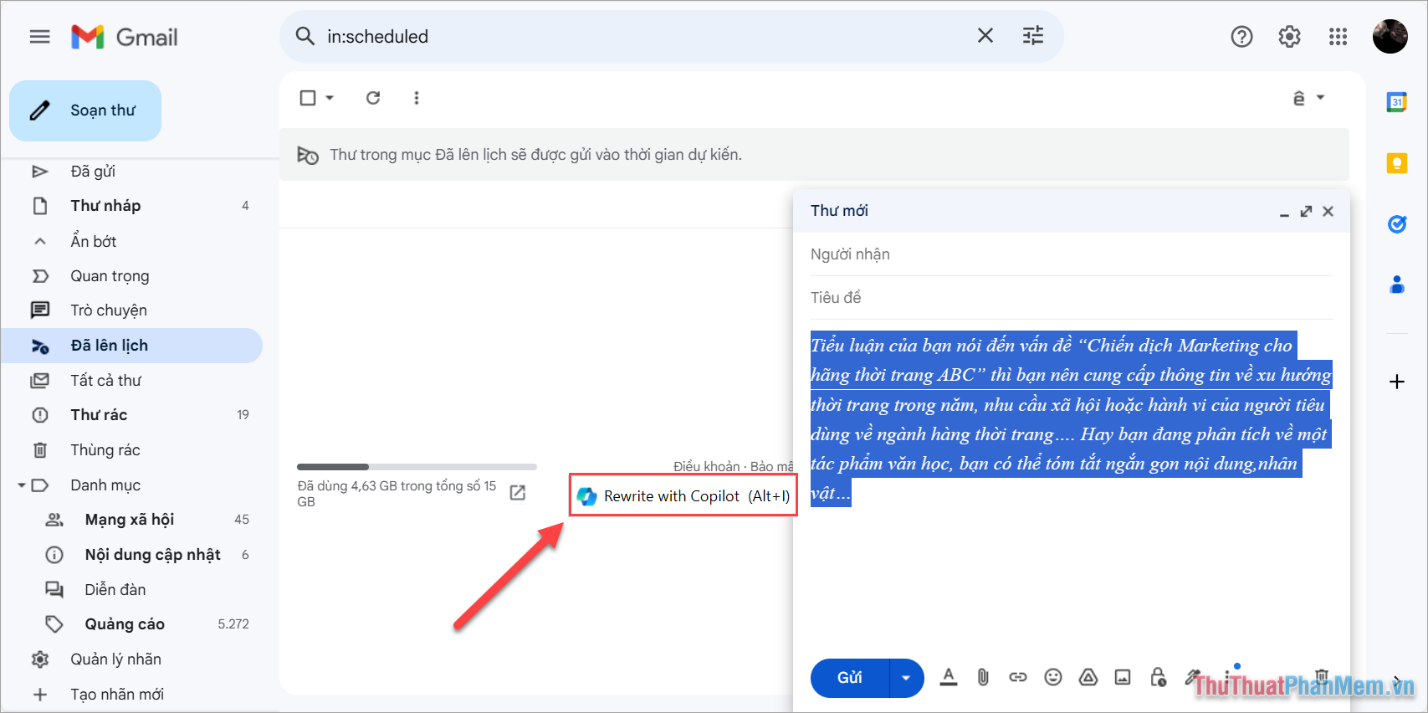Click the Điều khoản link
Viewport: 1428px width, 713px height.
coord(707,467)
